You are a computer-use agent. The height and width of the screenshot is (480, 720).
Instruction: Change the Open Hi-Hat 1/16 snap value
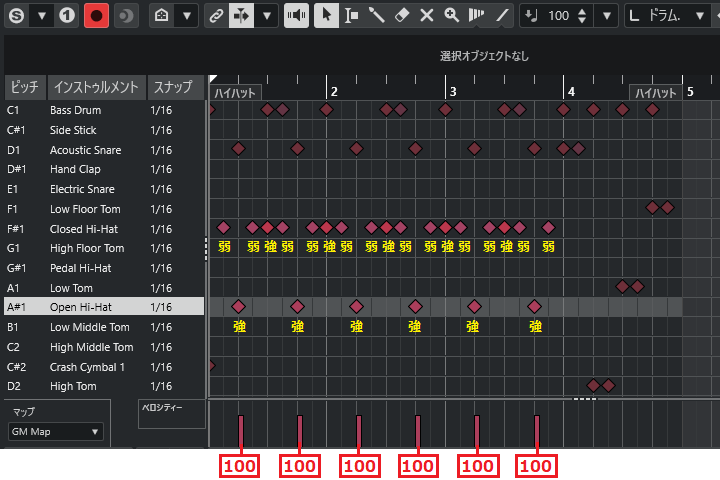(161, 307)
